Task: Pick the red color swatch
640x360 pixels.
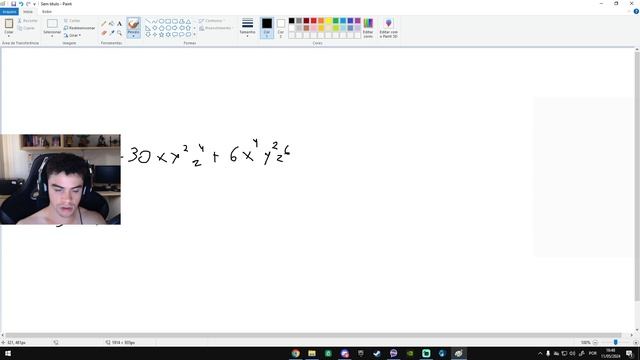Action: point(313,21)
